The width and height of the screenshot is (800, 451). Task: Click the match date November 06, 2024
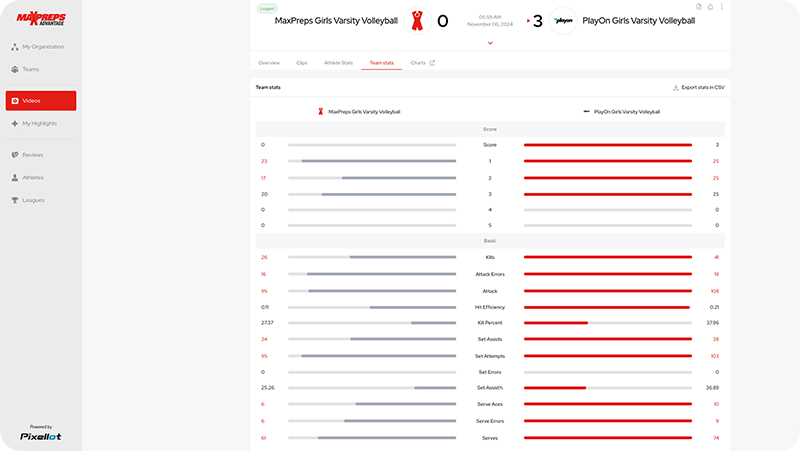point(490,24)
